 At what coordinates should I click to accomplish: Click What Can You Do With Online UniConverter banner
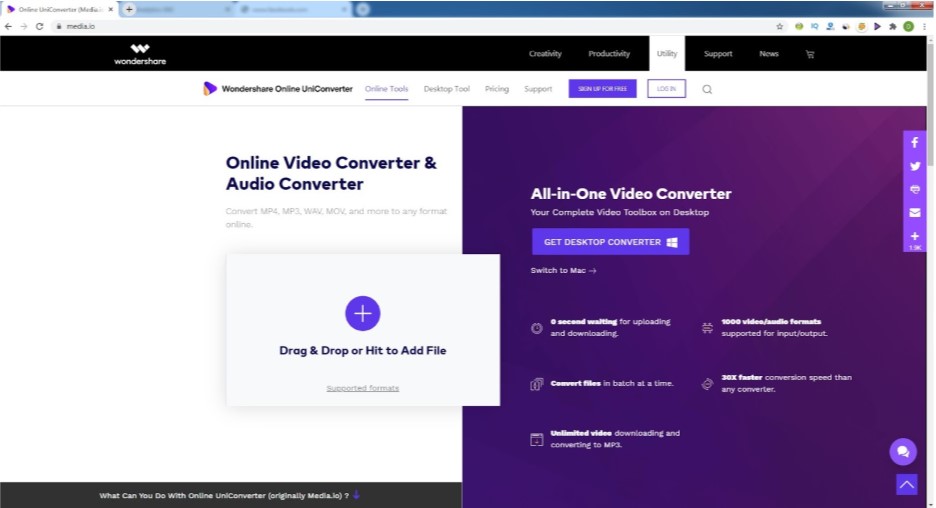(x=230, y=495)
